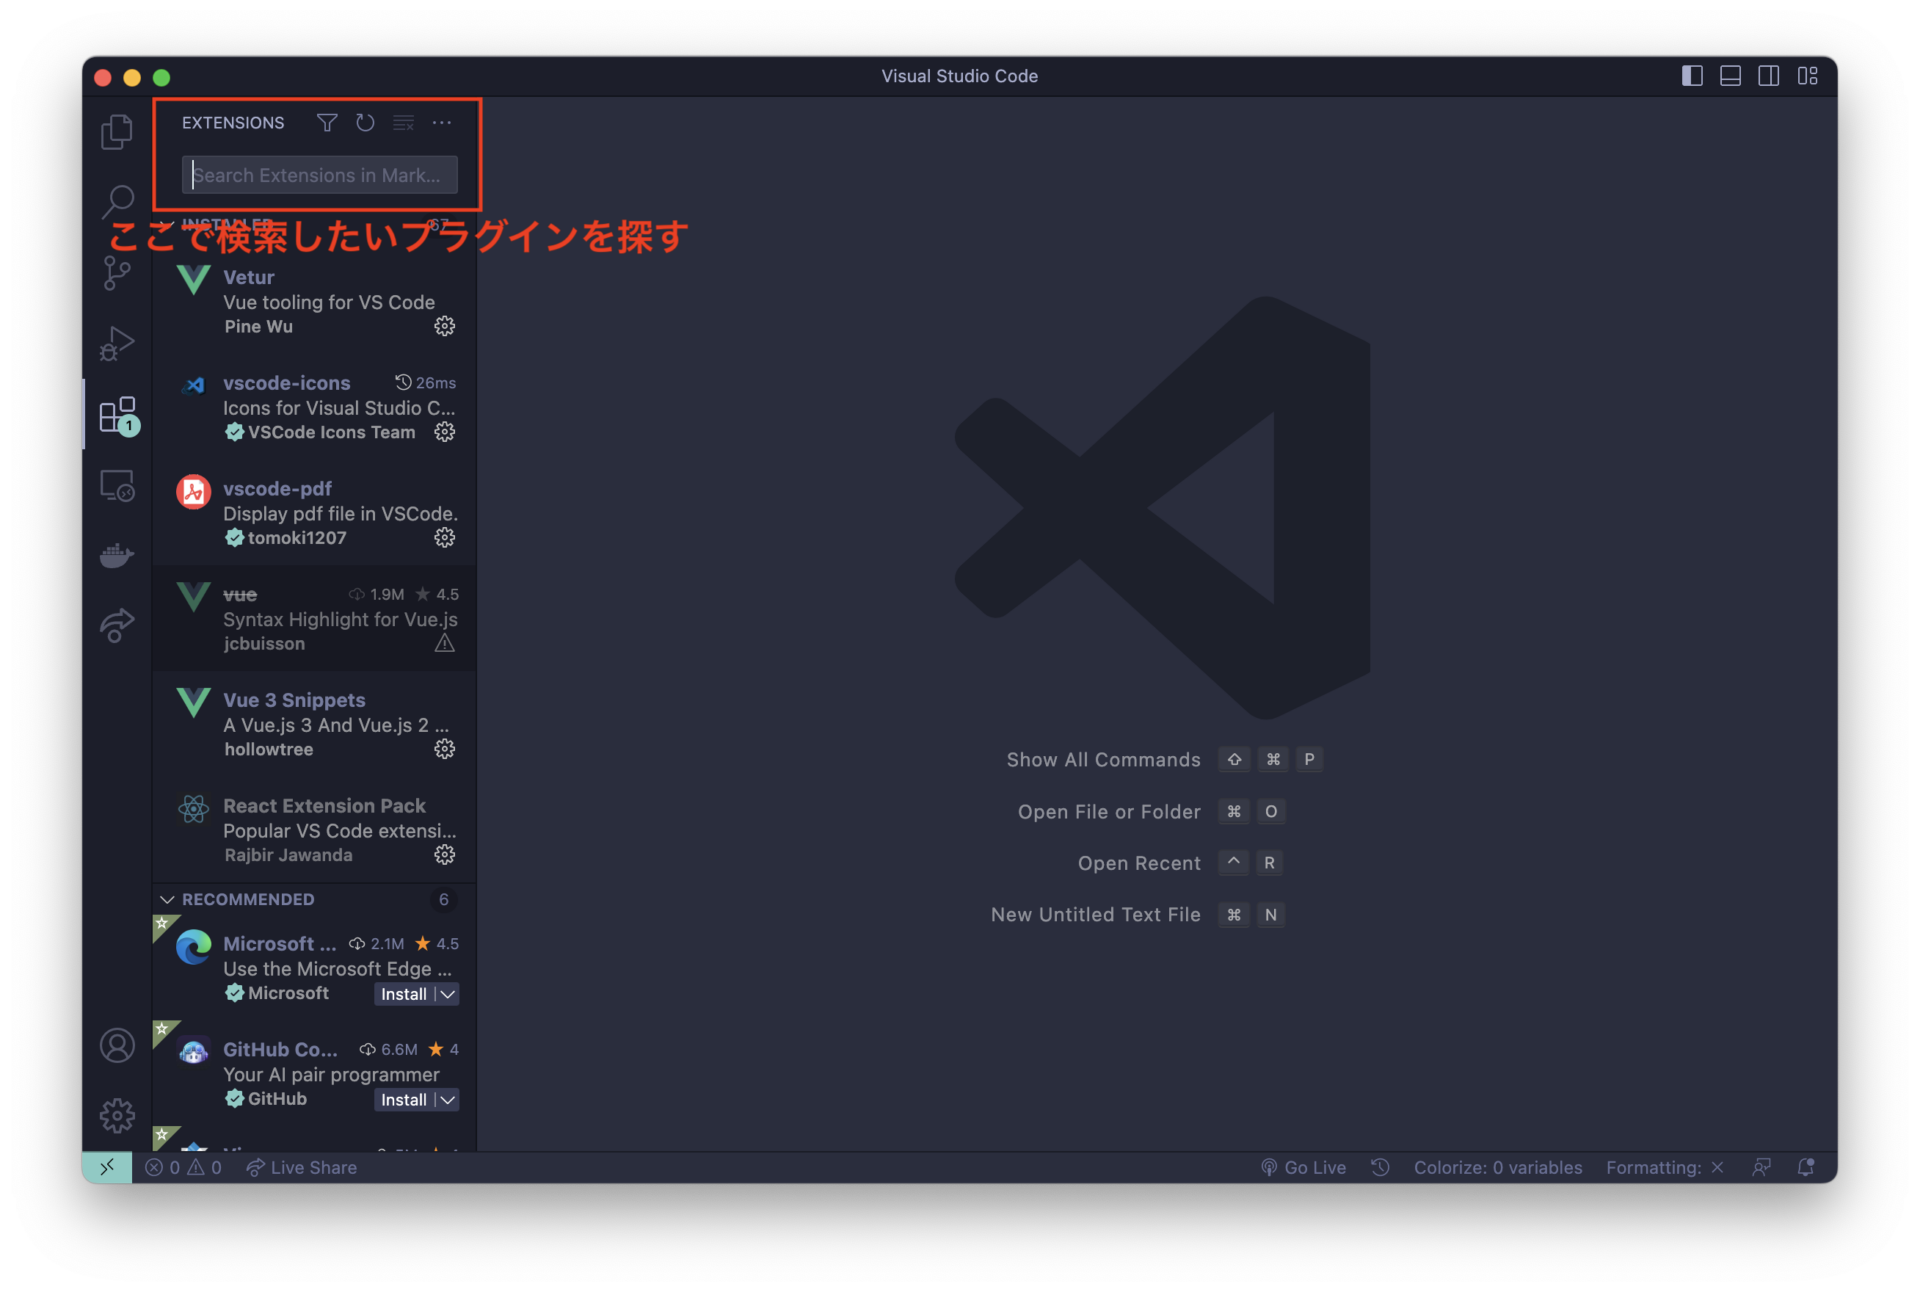The width and height of the screenshot is (1920, 1292).
Task: Toggle bottom panel visibility
Action: point(1730,76)
